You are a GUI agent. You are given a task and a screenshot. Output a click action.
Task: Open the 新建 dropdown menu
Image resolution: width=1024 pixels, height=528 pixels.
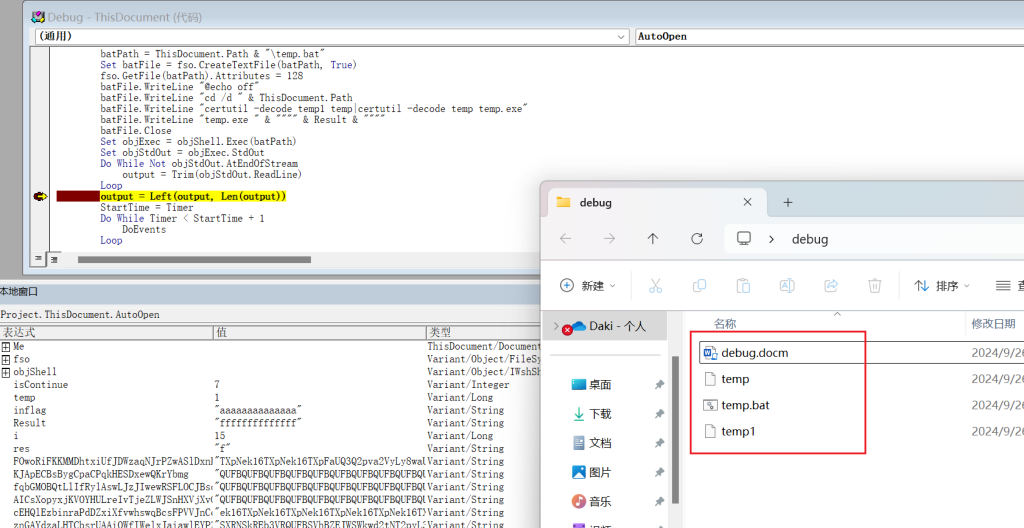[x=588, y=286]
